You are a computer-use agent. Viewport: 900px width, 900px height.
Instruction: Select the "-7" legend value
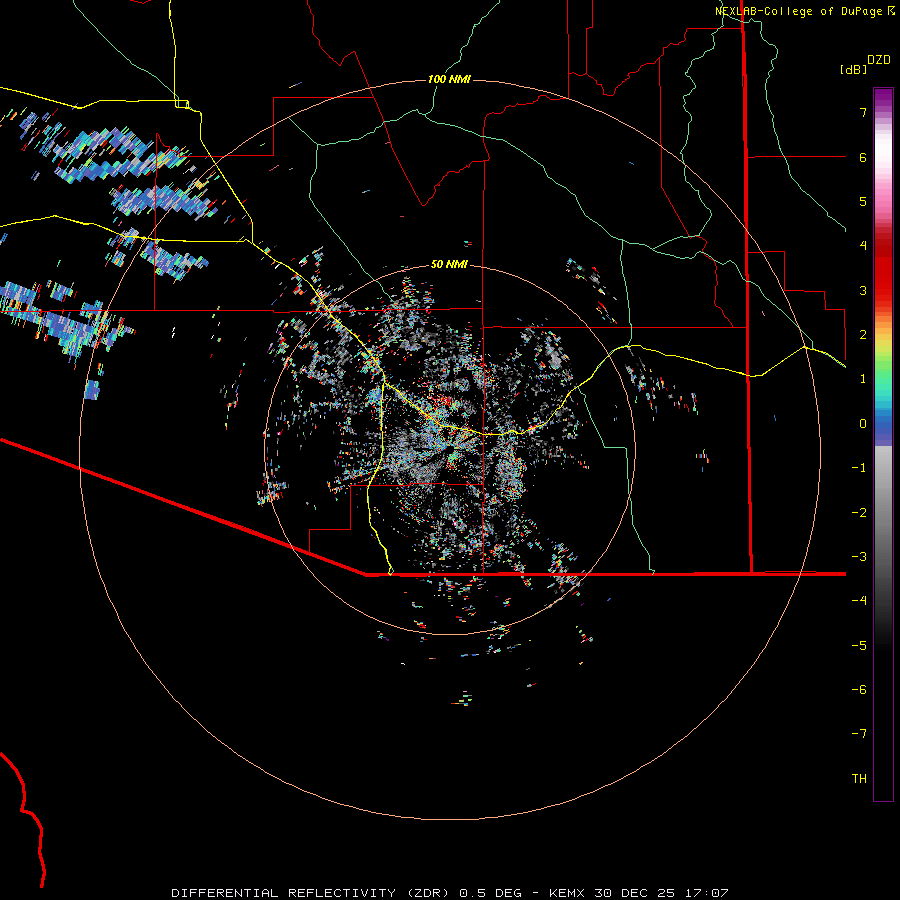point(859,734)
